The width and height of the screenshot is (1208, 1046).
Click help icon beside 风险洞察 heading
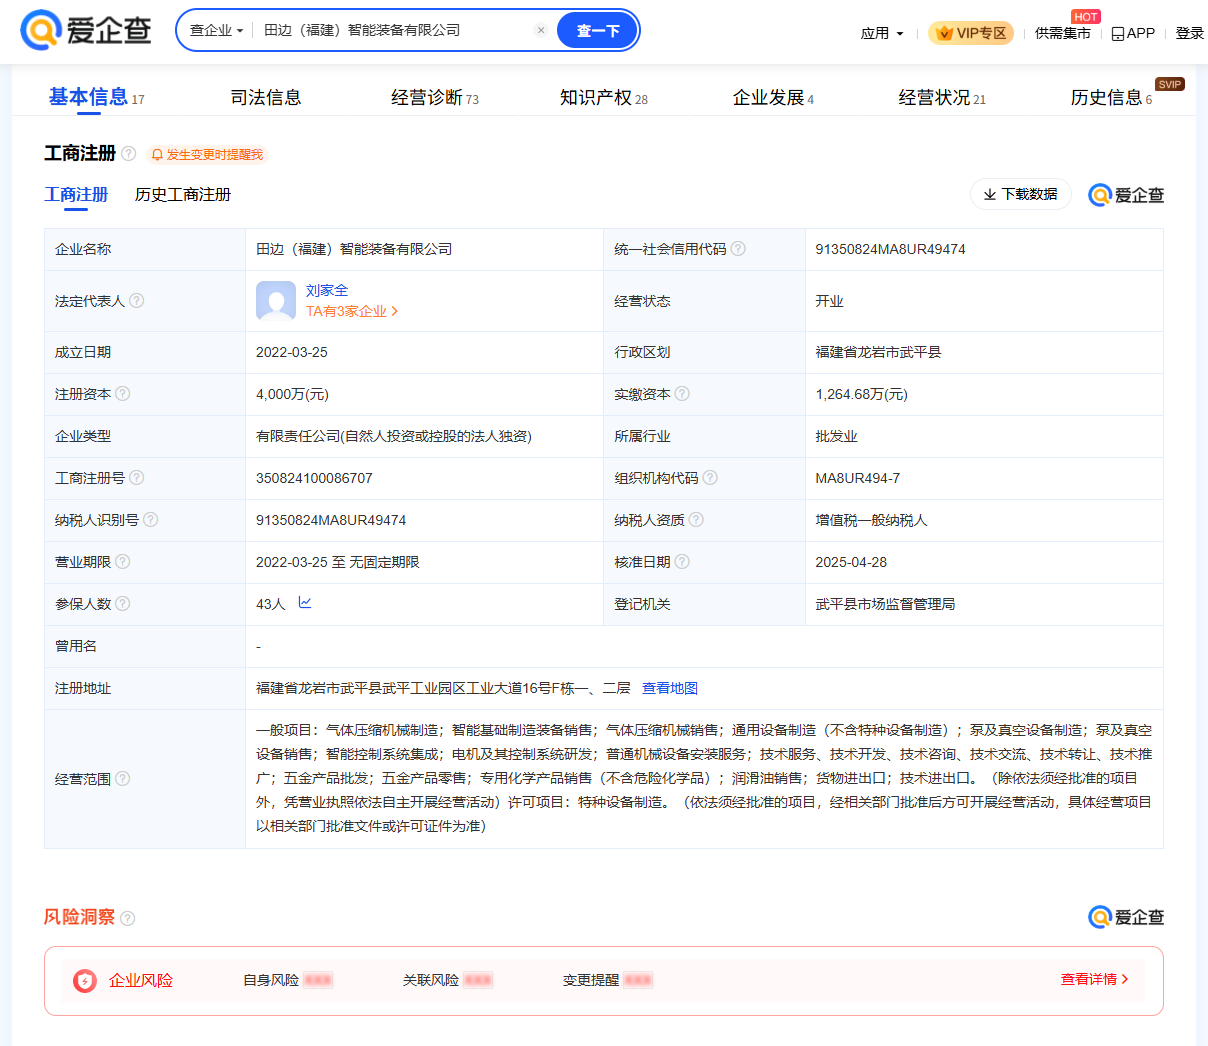[x=128, y=918]
